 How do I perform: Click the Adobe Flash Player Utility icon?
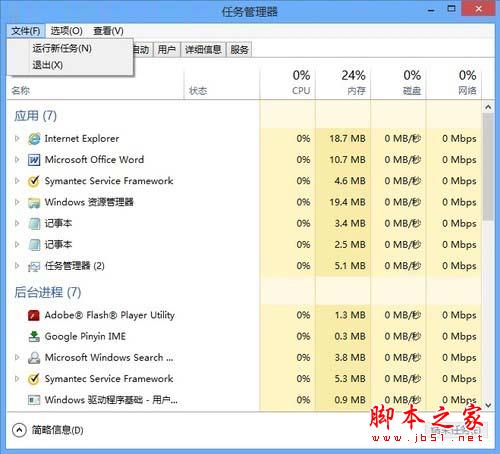point(34,315)
